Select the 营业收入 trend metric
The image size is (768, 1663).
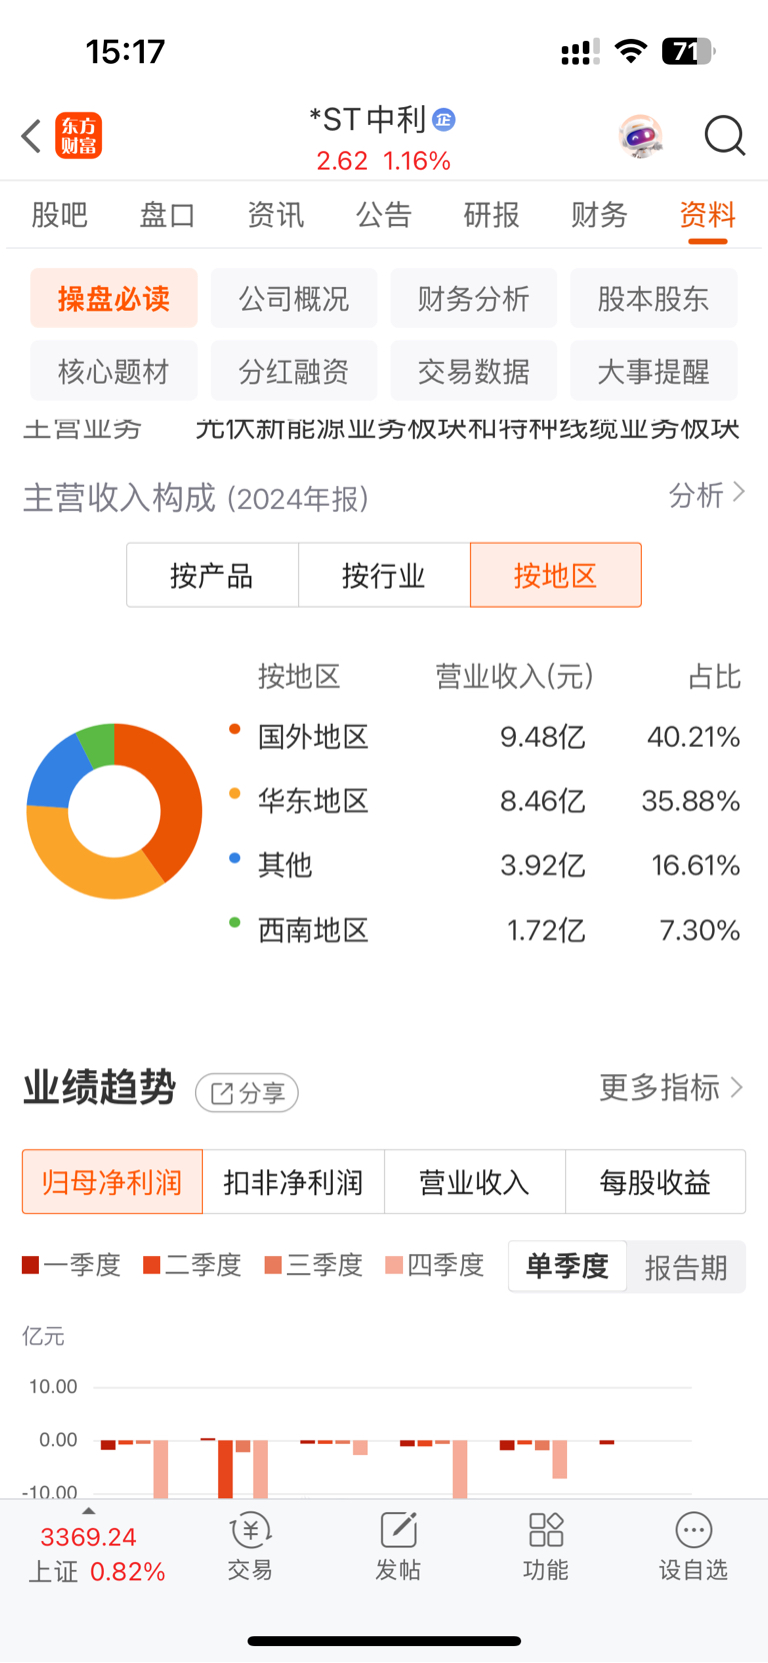pos(474,1182)
